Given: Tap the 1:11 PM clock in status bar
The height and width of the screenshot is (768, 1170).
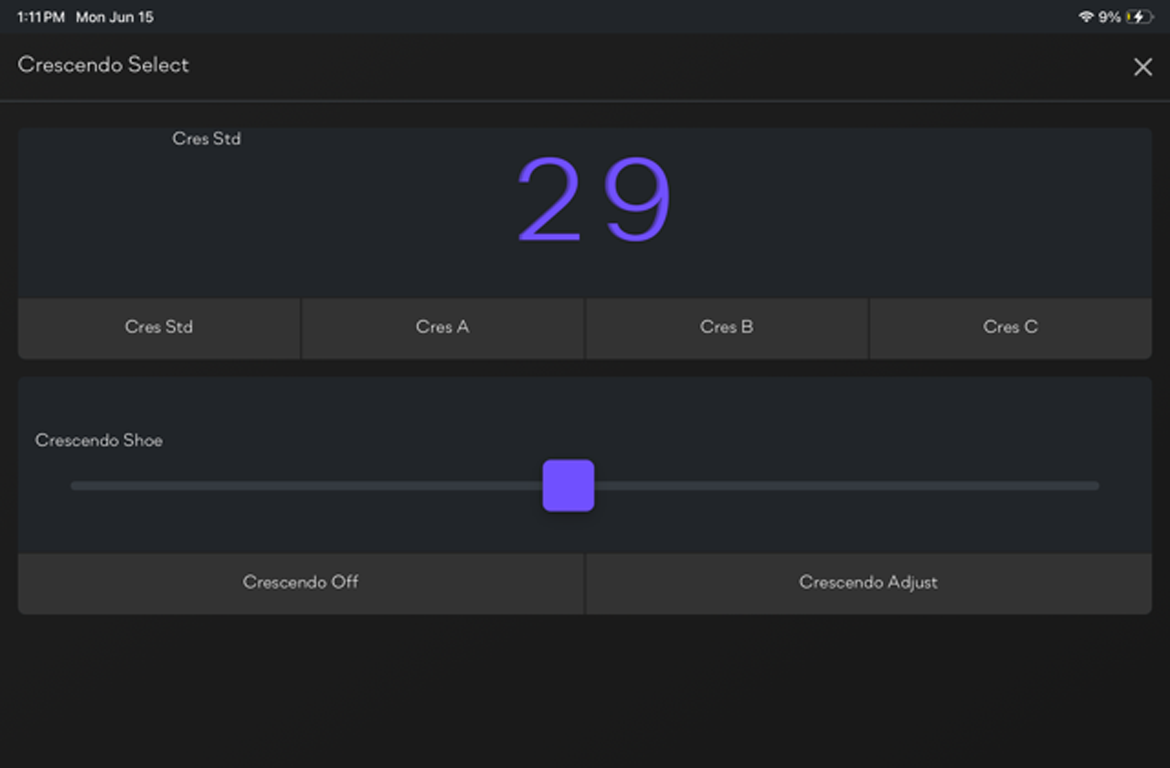Looking at the screenshot, I should pyautogui.click(x=41, y=17).
